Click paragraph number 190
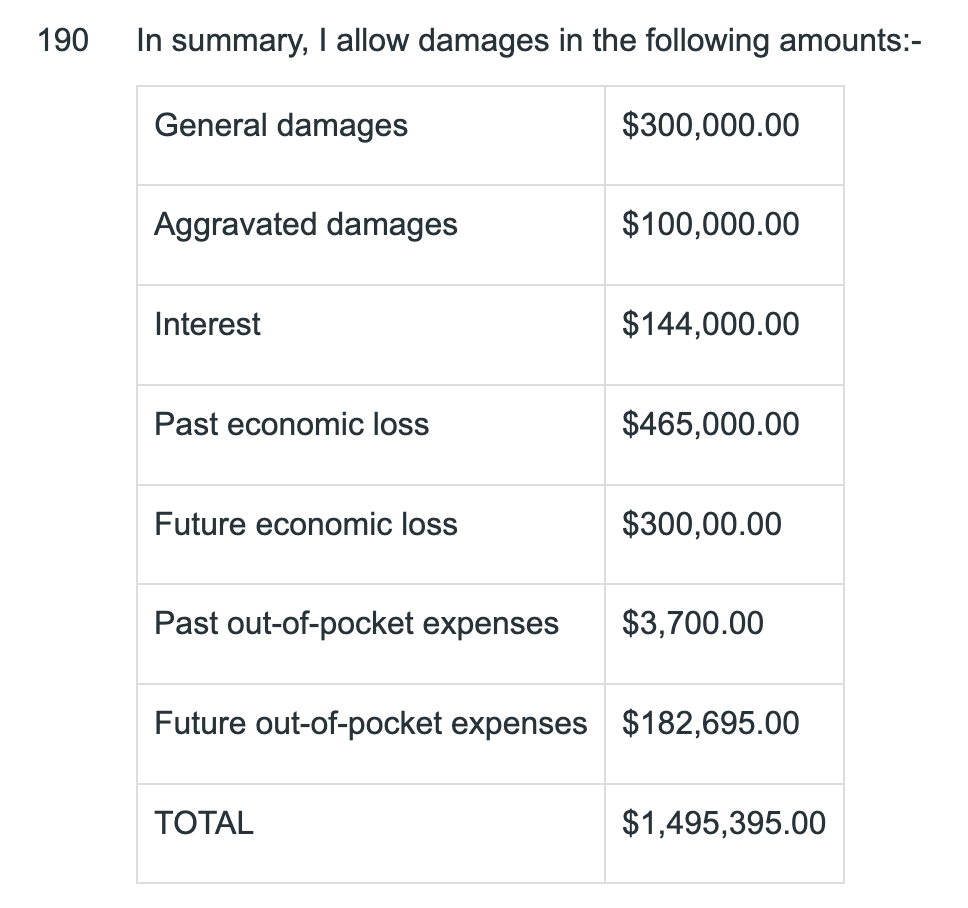The image size is (968, 908). [x=62, y=41]
